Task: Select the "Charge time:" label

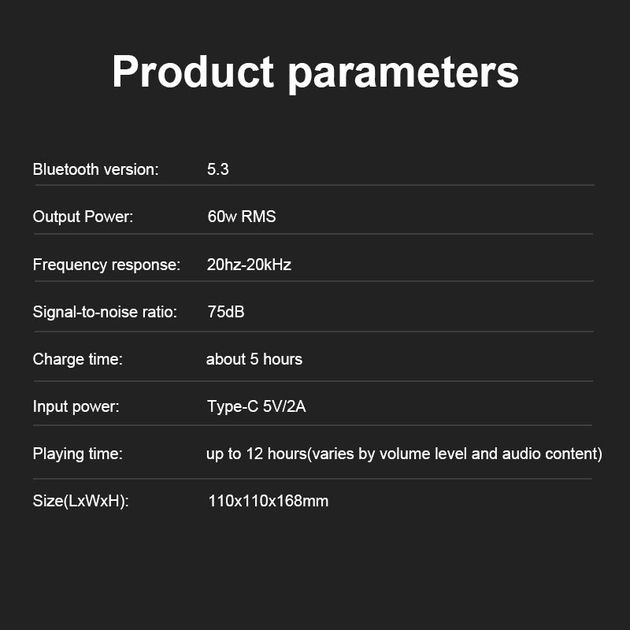Action: pyautogui.click(x=77, y=359)
